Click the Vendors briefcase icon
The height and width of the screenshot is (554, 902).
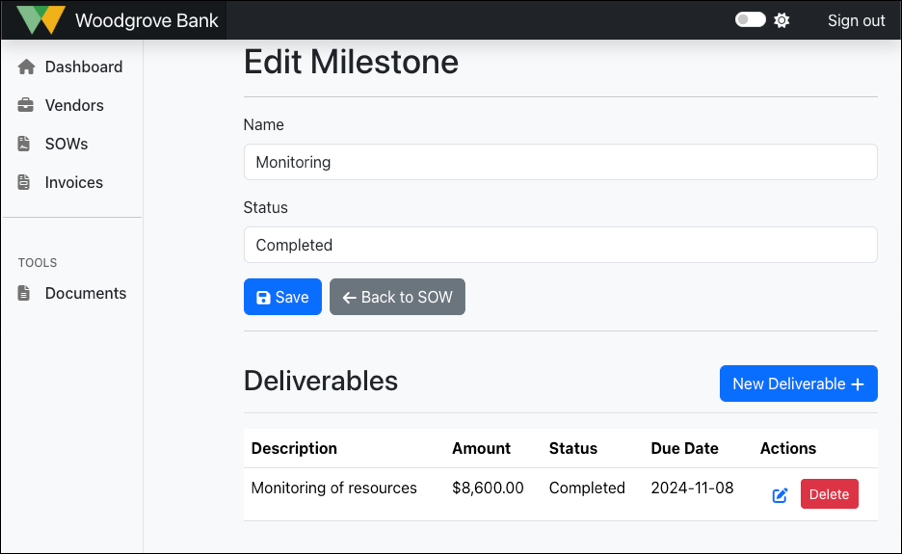[25, 105]
